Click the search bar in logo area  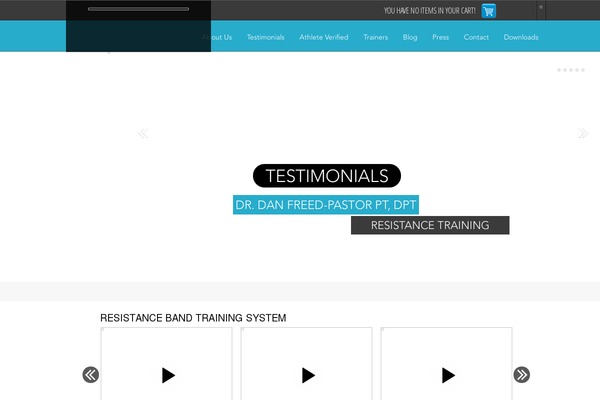138,9
